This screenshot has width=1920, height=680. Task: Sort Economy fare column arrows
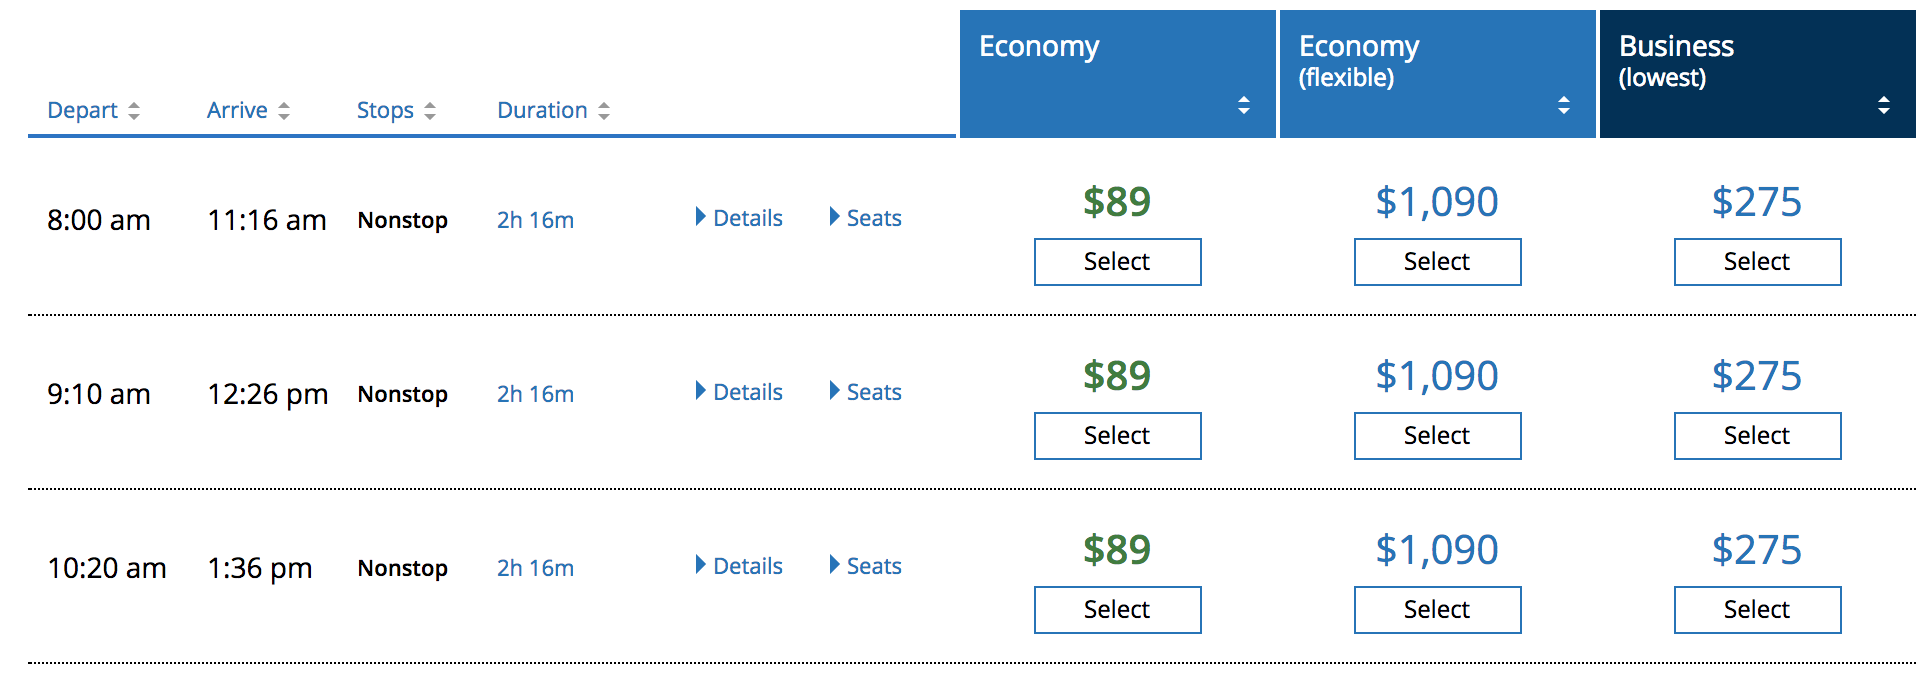coord(1244,105)
